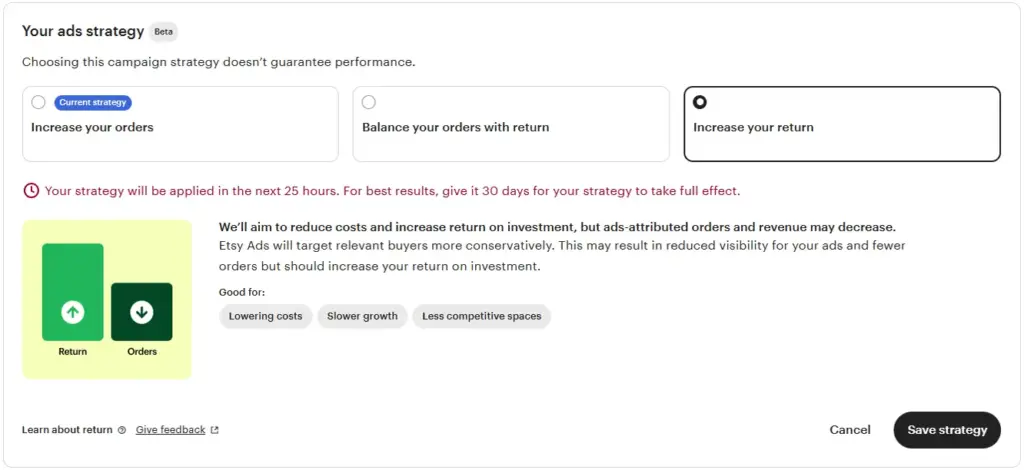Viewport: 1024px width, 470px height.
Task: Click the blue Current strategy badge
Action: click(x=93, y=102)
